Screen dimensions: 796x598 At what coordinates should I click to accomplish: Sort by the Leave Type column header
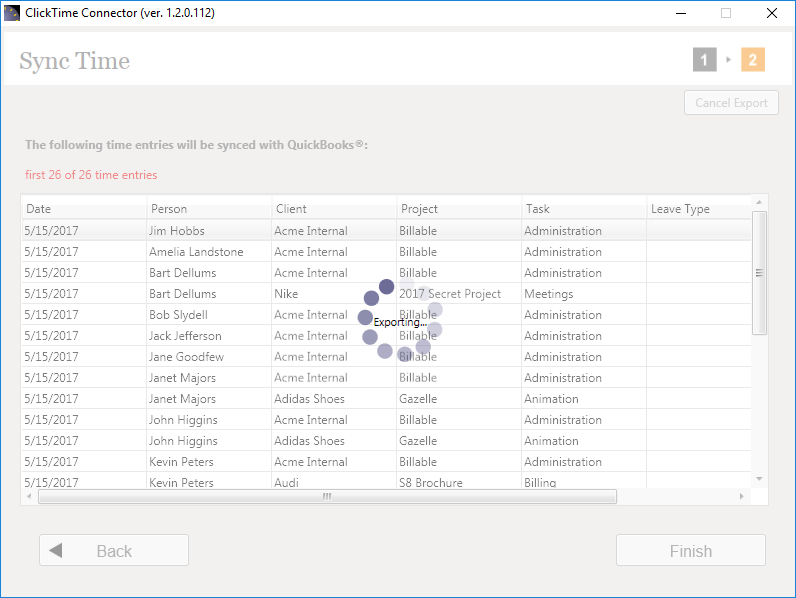pos(699,209)
